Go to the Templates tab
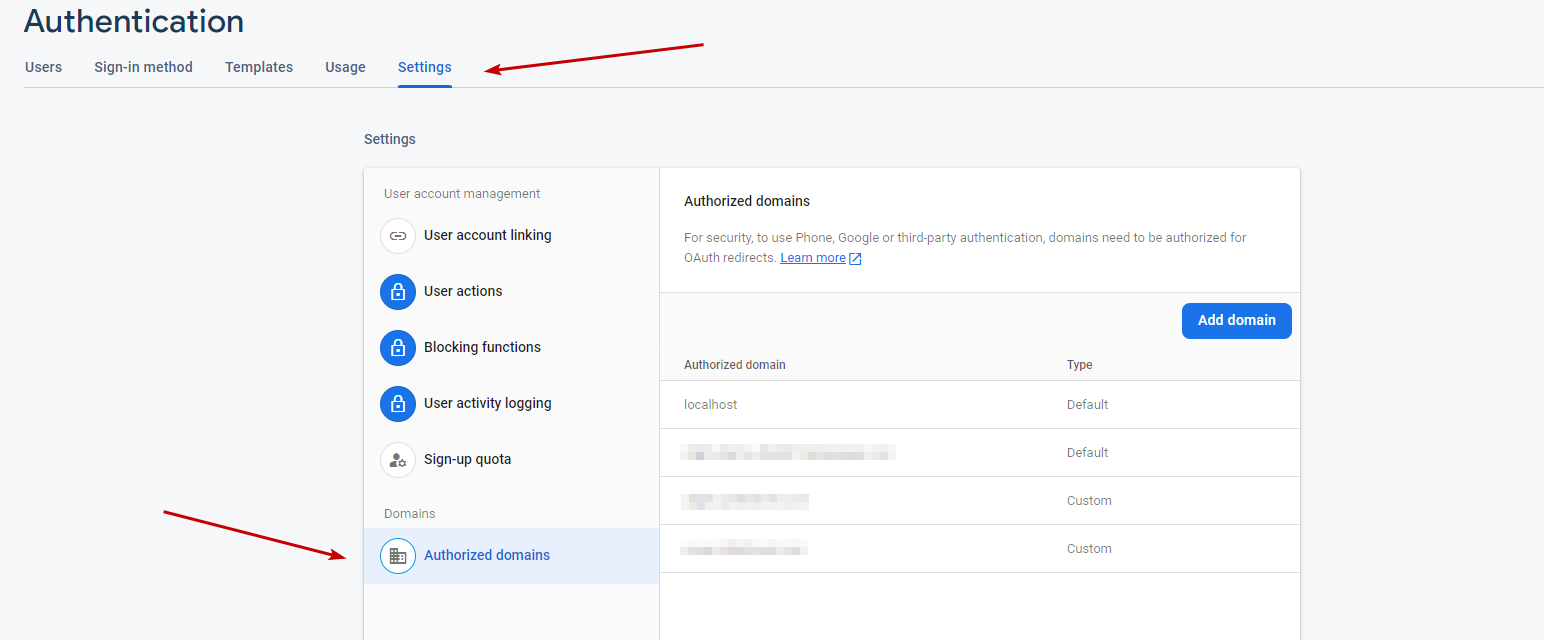The image size is (1544, 640). click(259, 67)
